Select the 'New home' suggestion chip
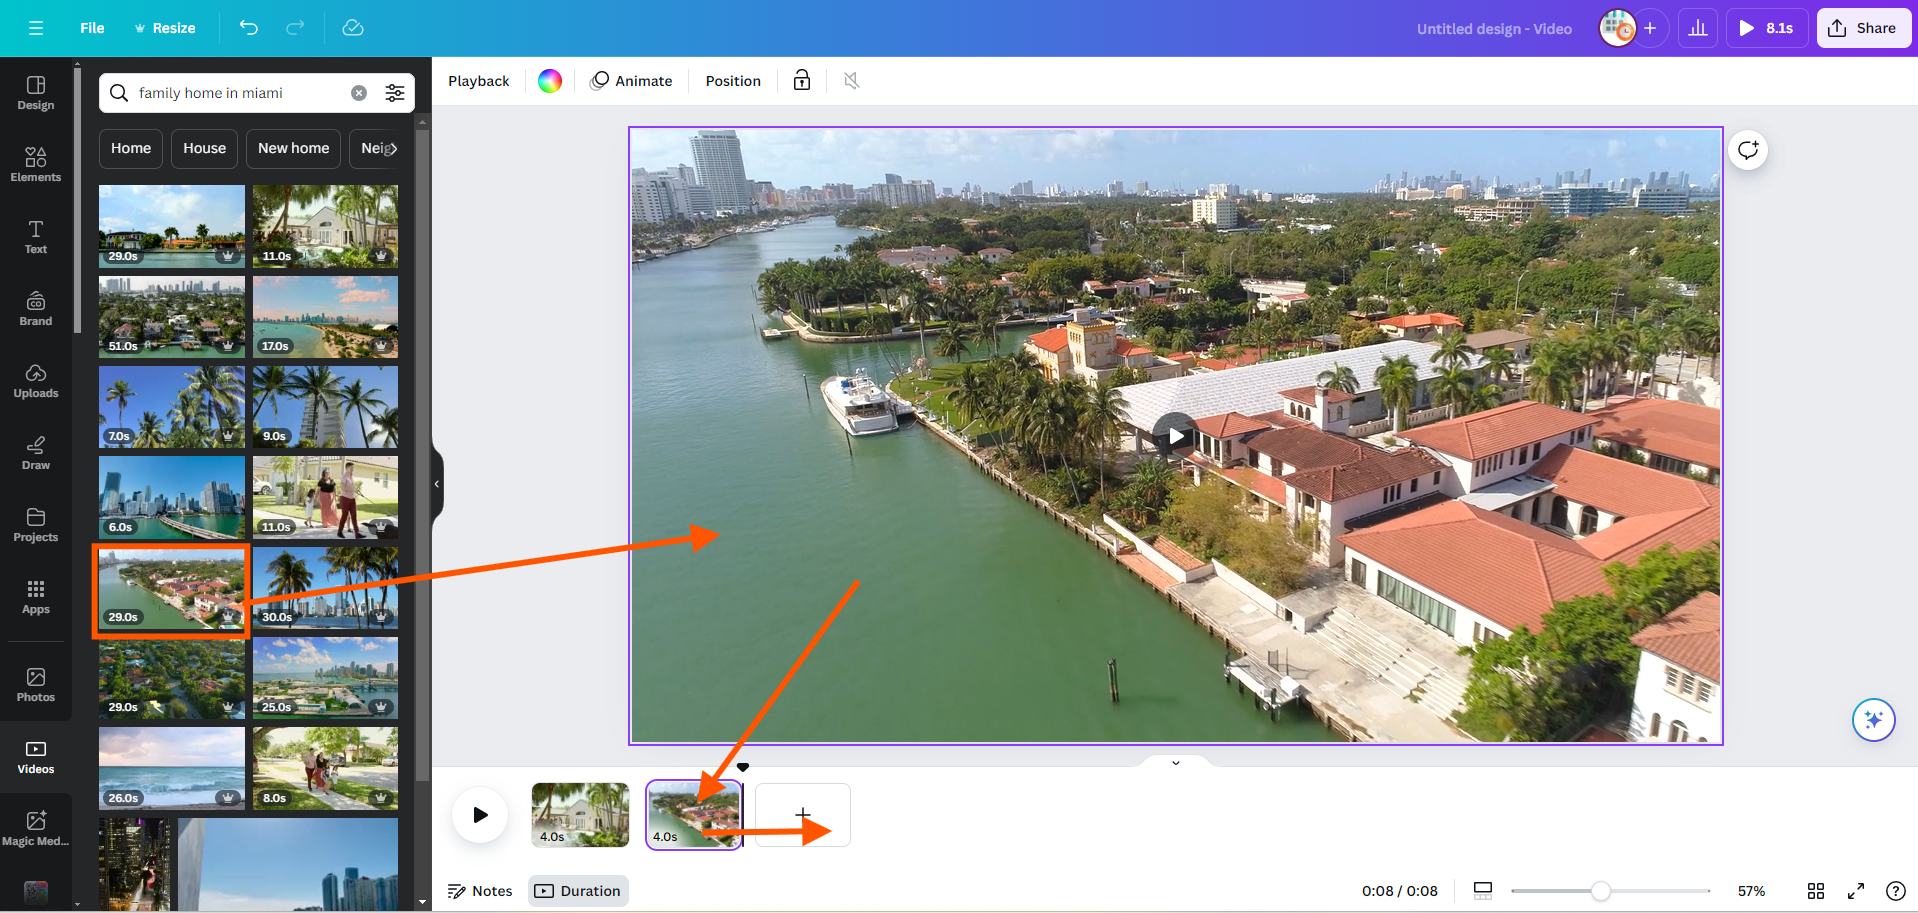1918x913 pixels. tap(293, 148)
